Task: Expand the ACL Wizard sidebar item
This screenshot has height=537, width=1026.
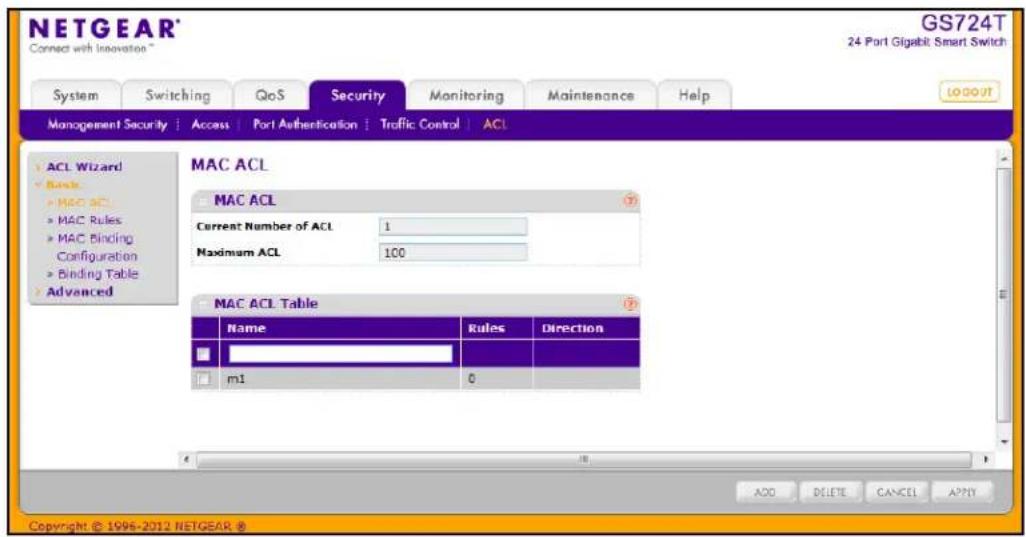Action: point(84,167)
